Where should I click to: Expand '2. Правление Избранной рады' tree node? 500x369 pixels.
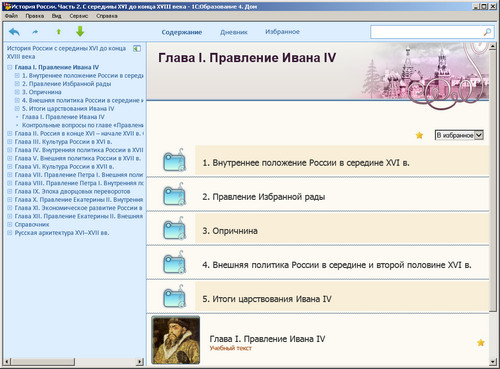[x=17, y=84]
